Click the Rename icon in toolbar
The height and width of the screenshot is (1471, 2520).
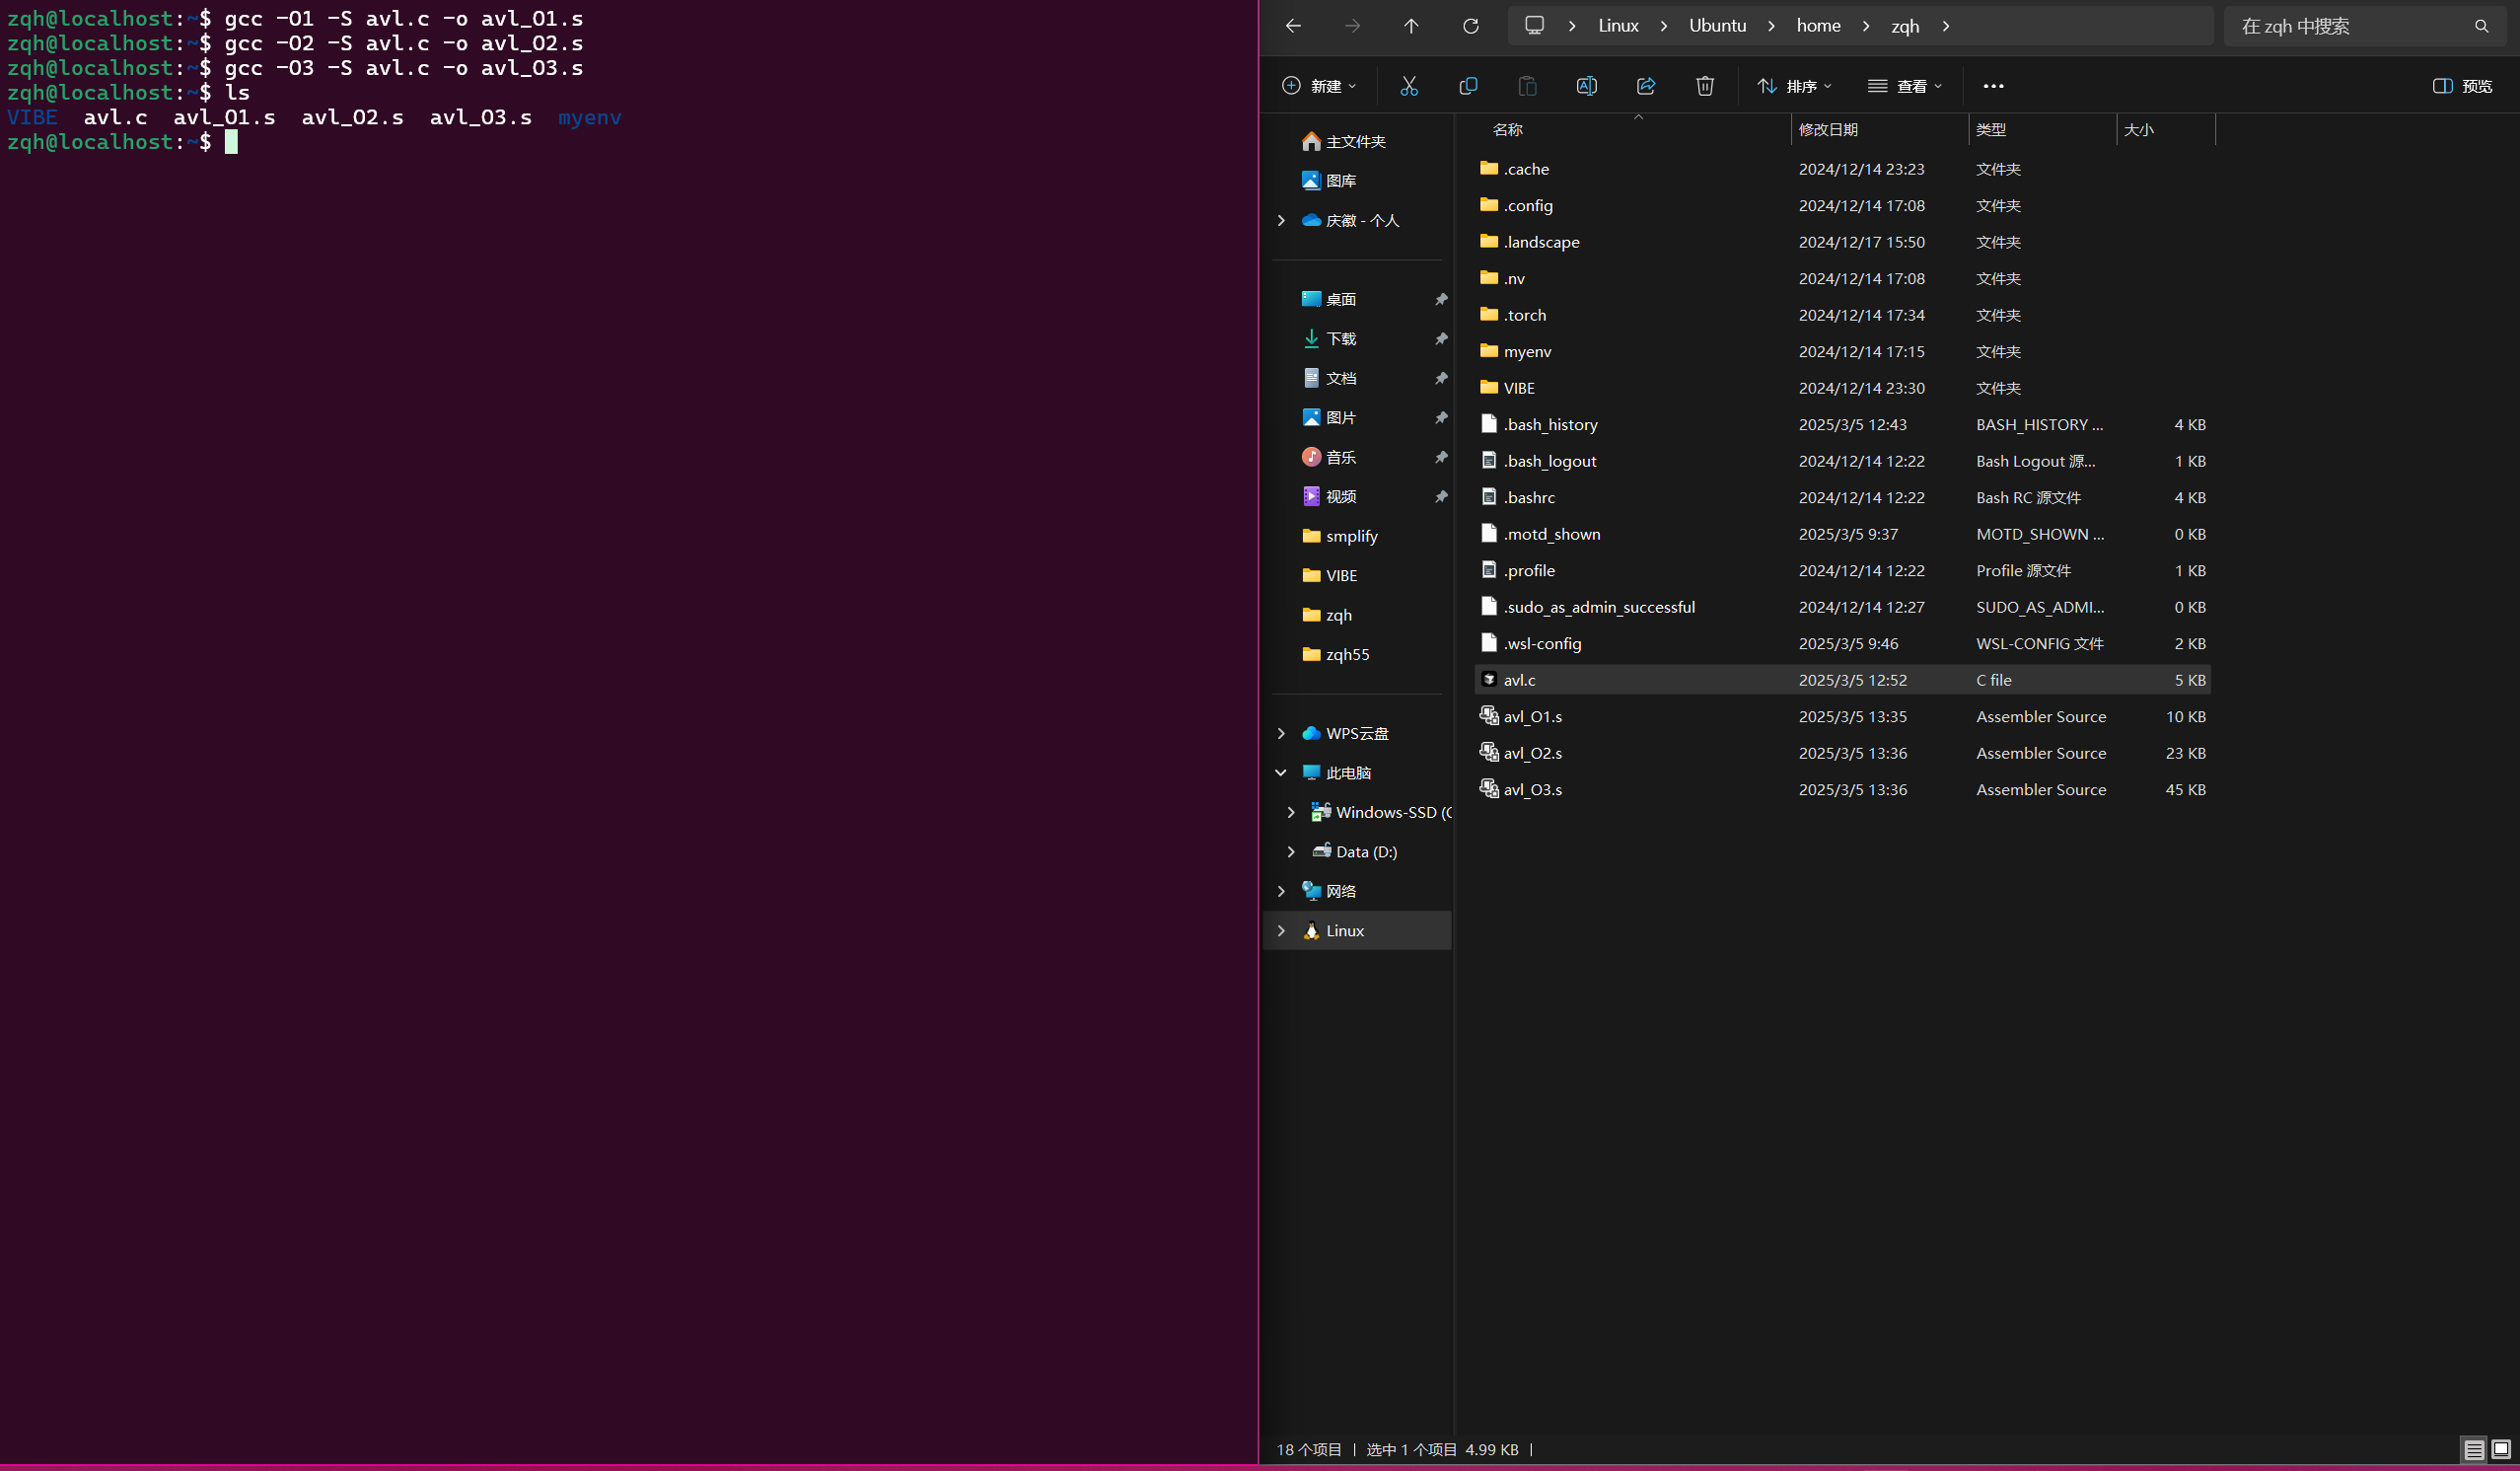[x=1586, y=86]
